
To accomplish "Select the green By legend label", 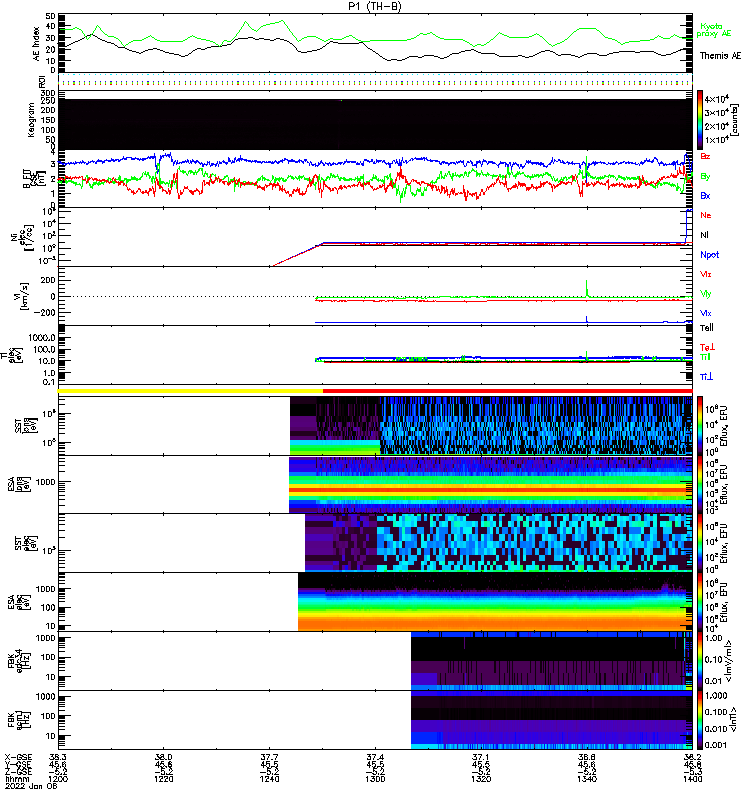I will point(706,176).
